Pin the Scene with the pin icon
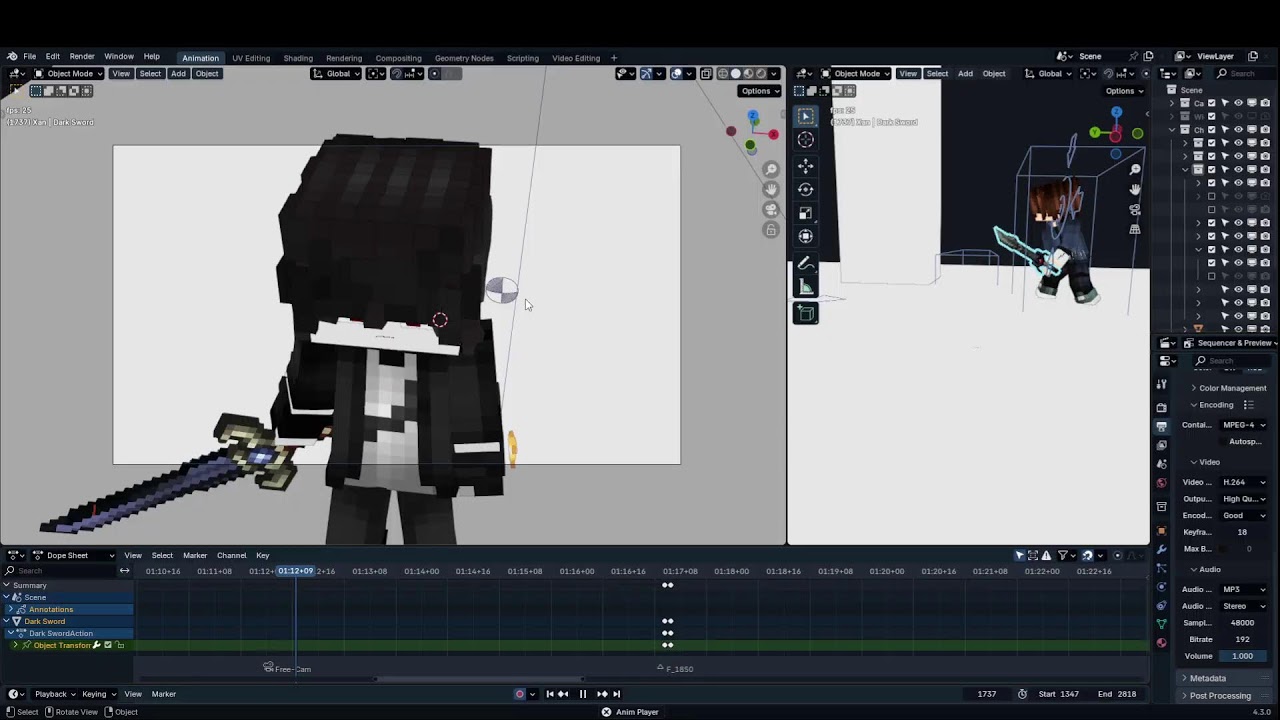 pos(1133,56)
